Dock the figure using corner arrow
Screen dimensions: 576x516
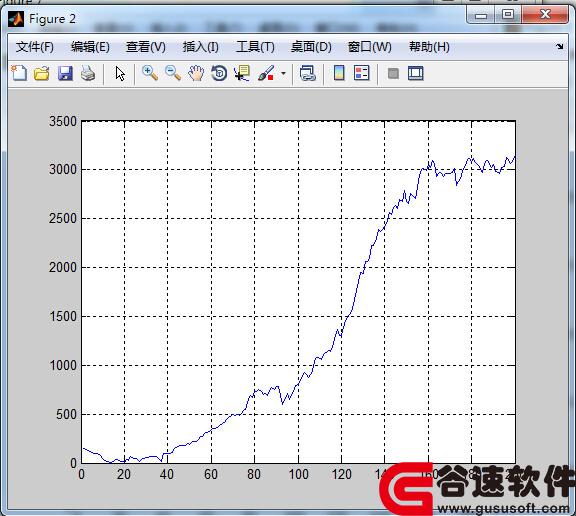coord(559,46)
